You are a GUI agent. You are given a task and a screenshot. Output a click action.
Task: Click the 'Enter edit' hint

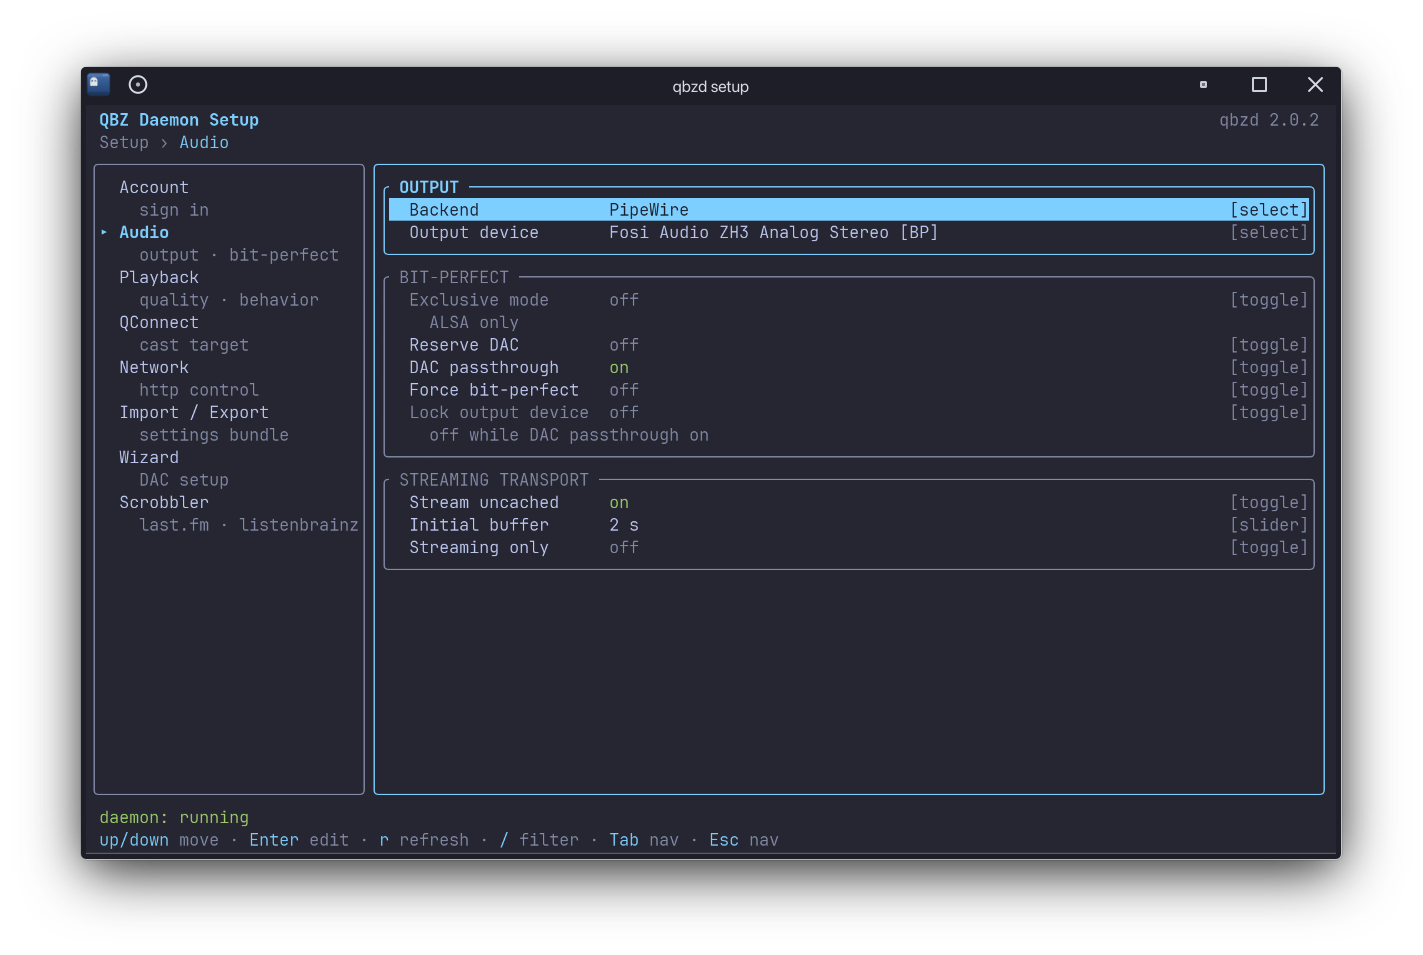(299, 840)
